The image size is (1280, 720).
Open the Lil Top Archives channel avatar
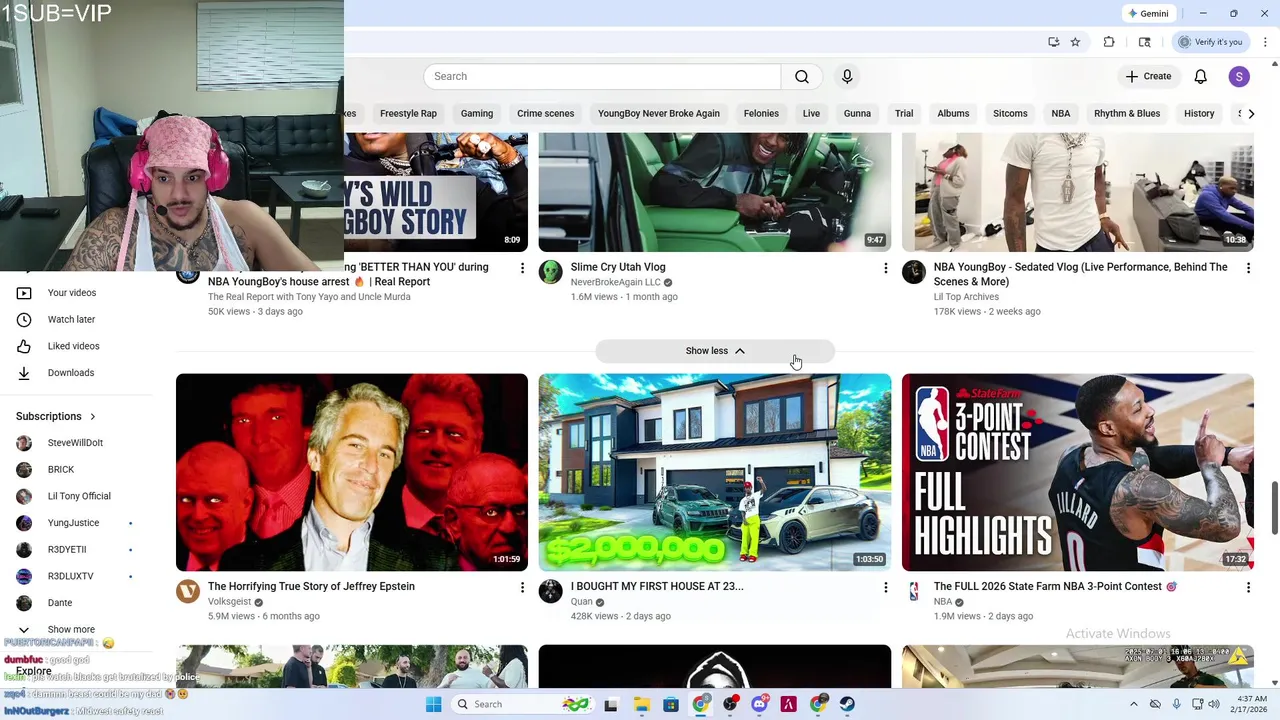point(914,272)
